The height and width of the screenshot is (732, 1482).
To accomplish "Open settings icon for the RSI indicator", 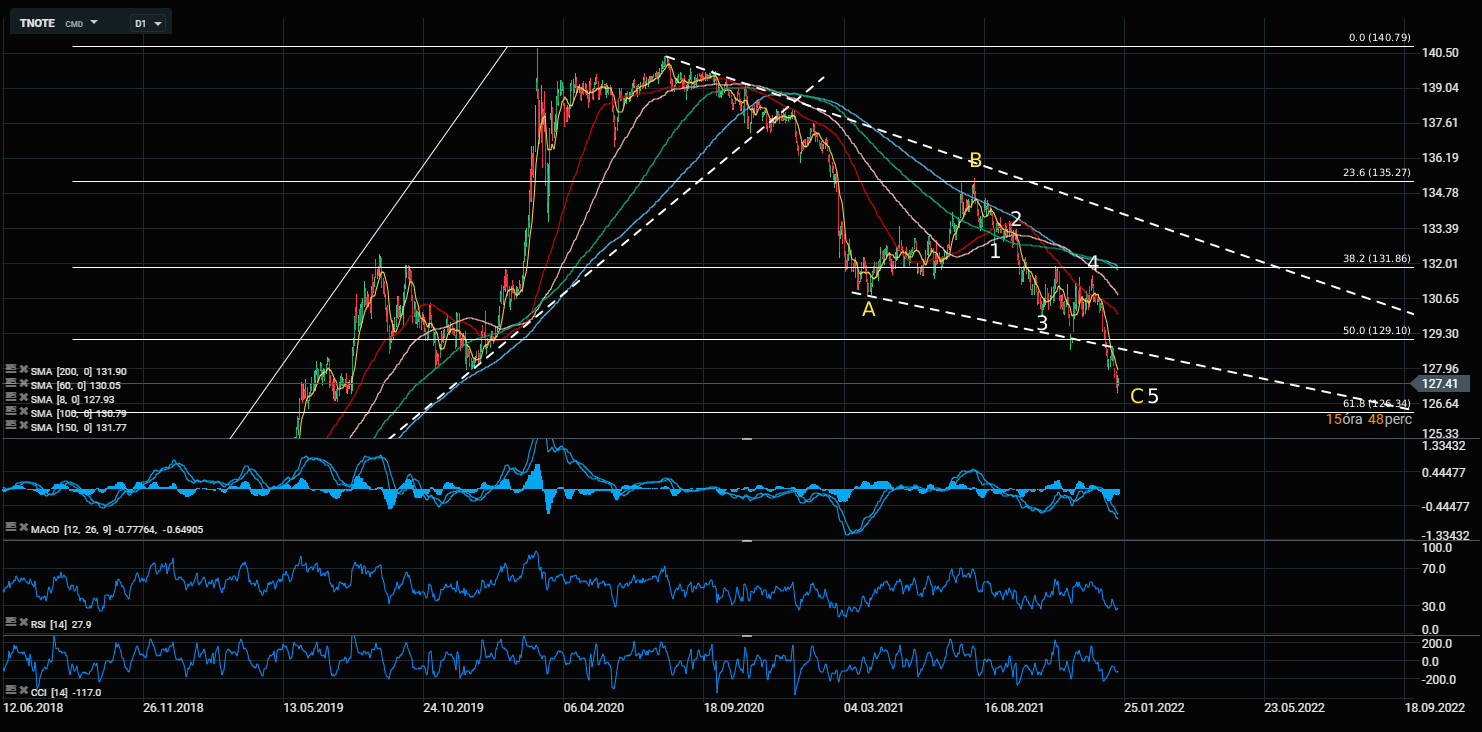I will pos(9,623).
